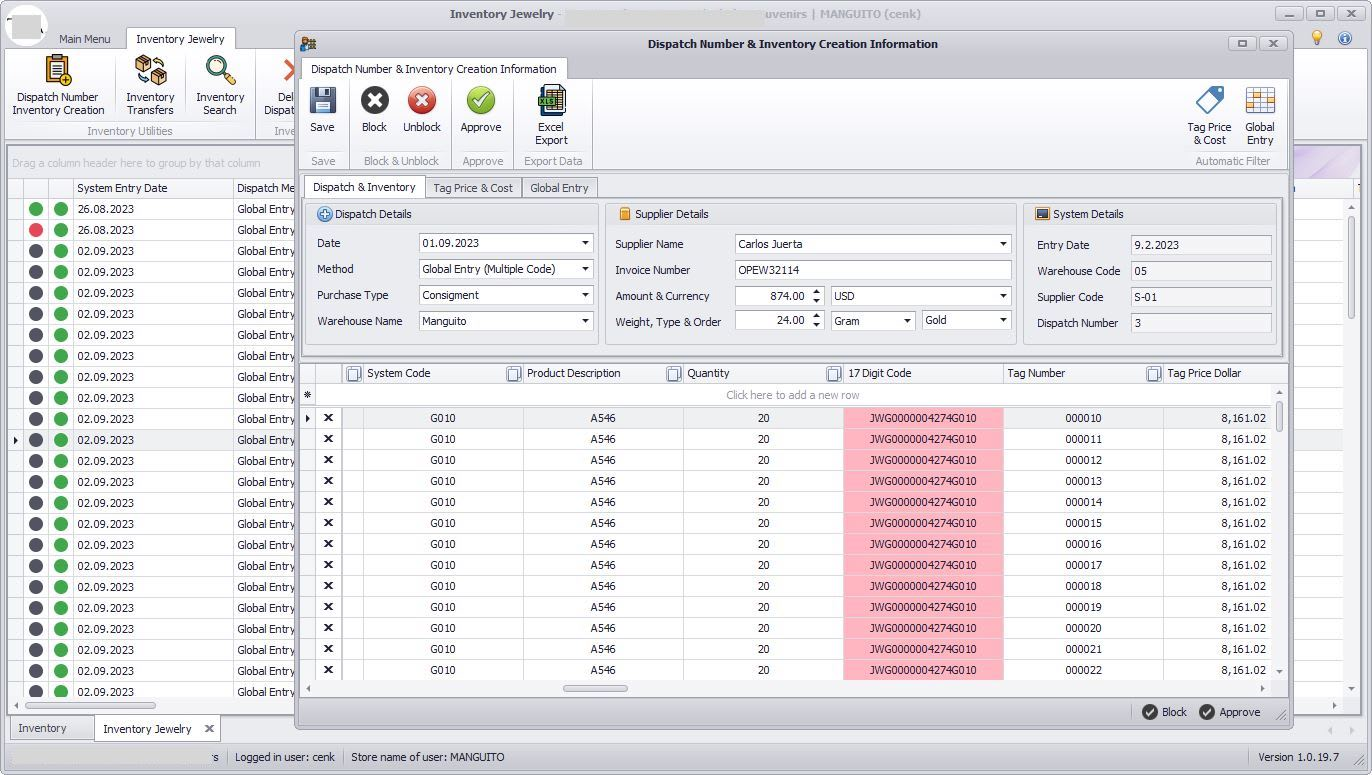Click the dialog title bar window icon

pos(308,44)
